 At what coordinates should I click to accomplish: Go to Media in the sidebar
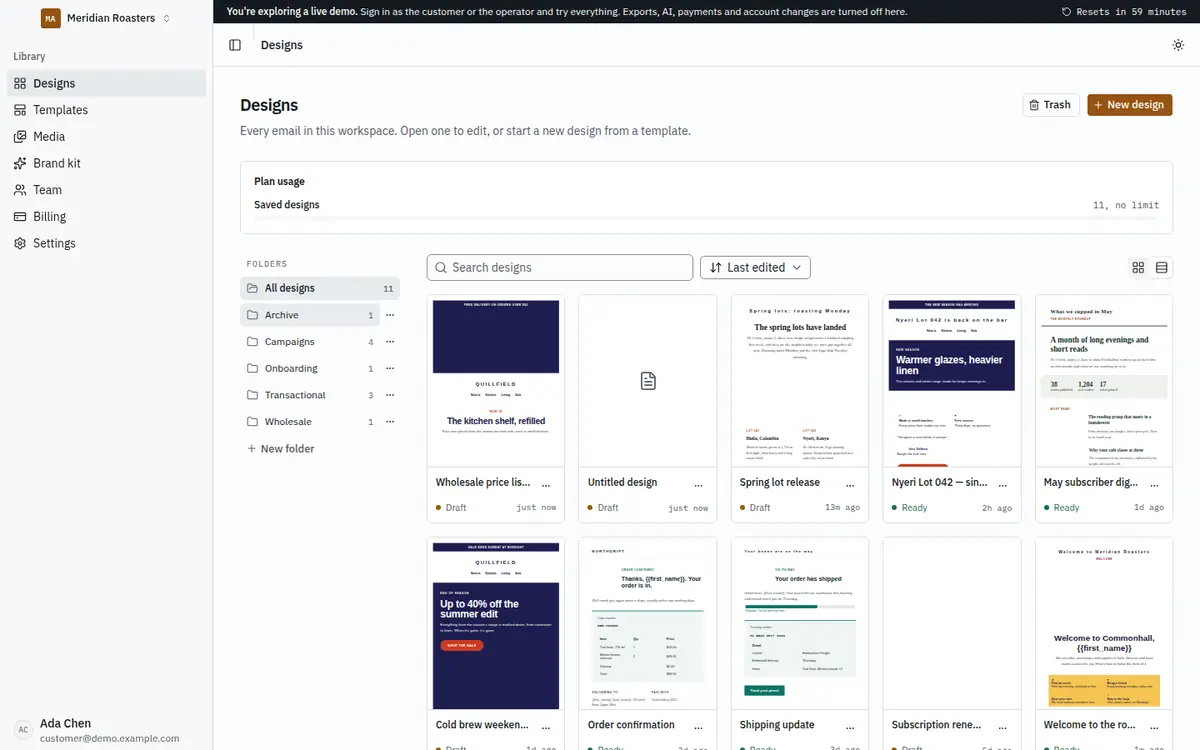[106, 137]
